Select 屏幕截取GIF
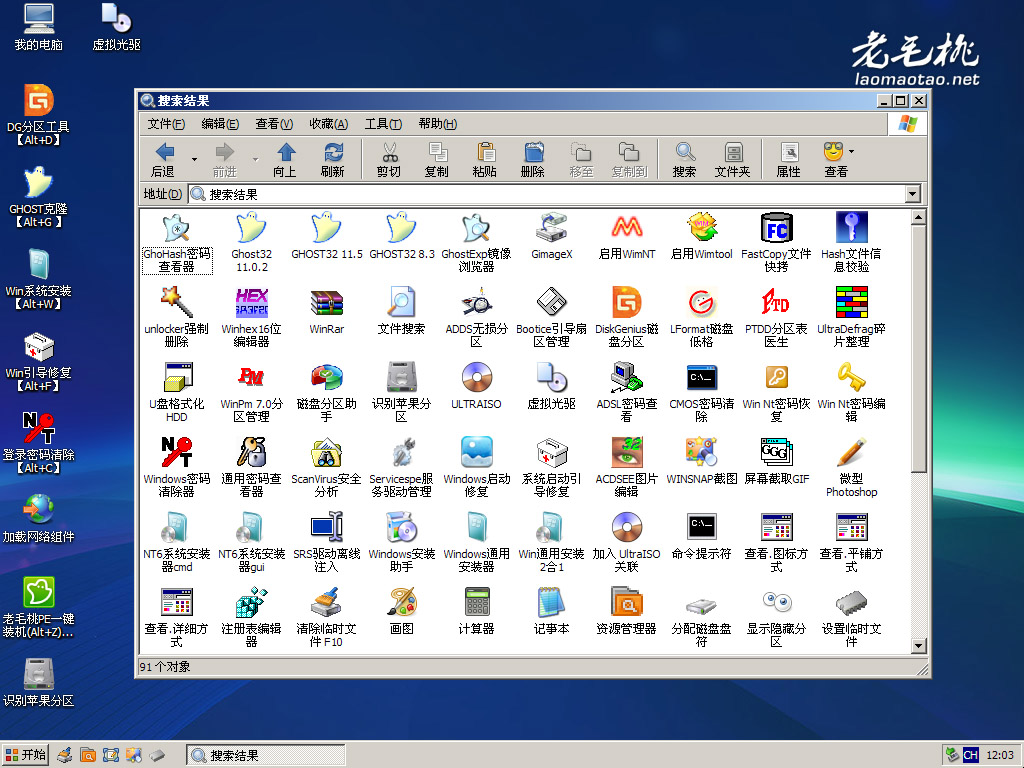Viewport: 1024px width, 768px height. coord(776,461)
